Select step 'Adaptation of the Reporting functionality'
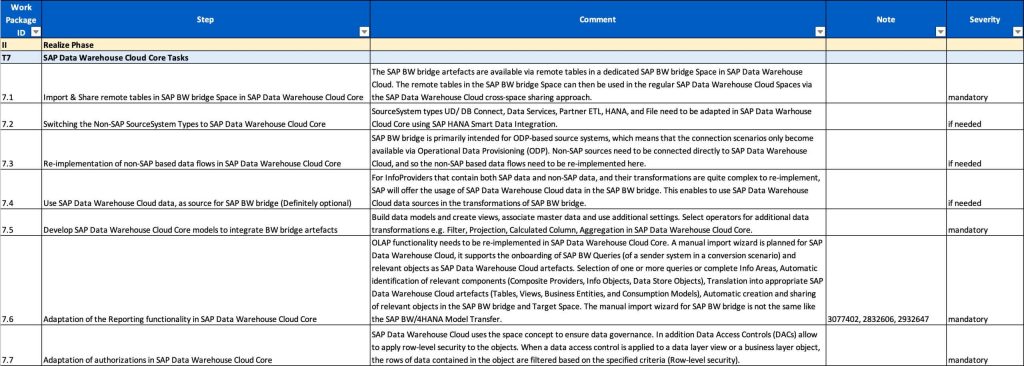The height and width of the screenshot is (366, 1024). pos(206,281)
